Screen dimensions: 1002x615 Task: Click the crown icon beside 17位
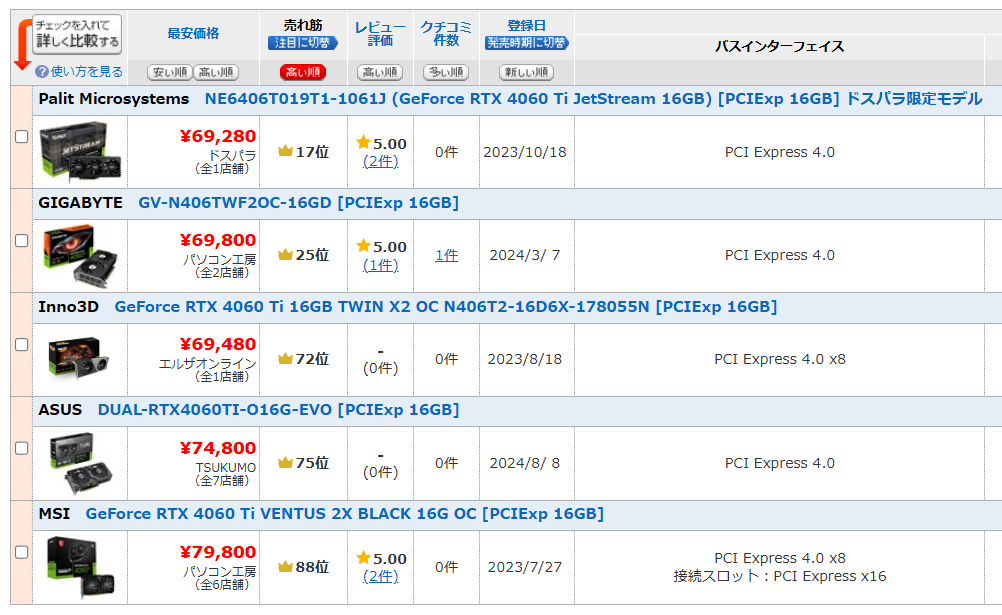(286, 151)
